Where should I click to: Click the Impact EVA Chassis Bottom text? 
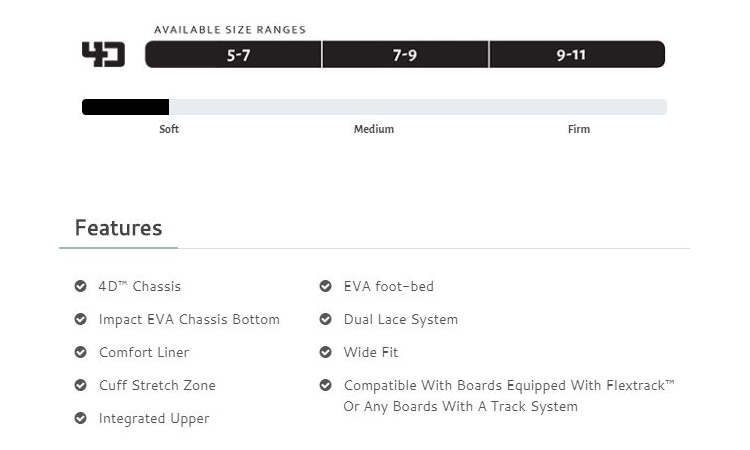pyautogui.click(x=189, y=320)
